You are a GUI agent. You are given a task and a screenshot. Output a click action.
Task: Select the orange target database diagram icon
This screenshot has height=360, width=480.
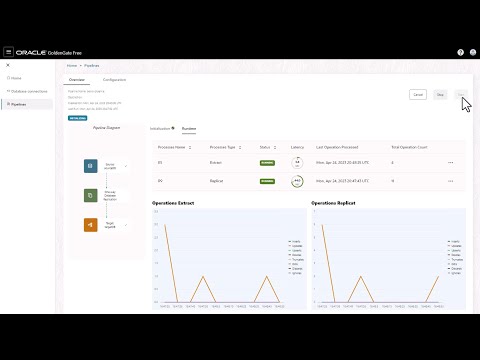tap(90, 225)
